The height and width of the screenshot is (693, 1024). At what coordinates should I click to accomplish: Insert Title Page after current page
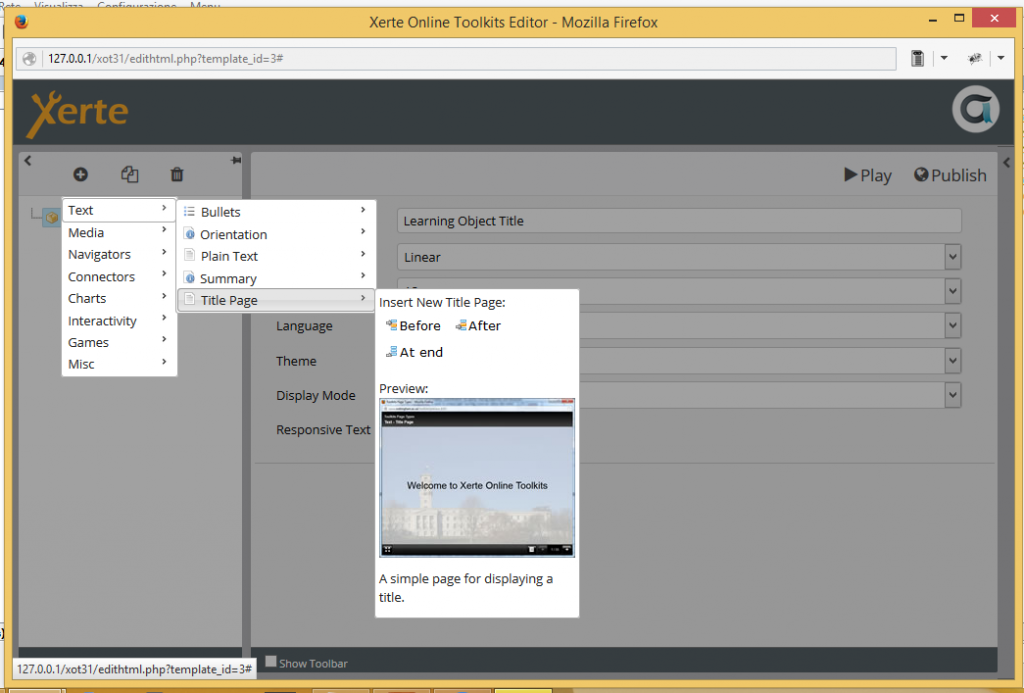[478, 325]
